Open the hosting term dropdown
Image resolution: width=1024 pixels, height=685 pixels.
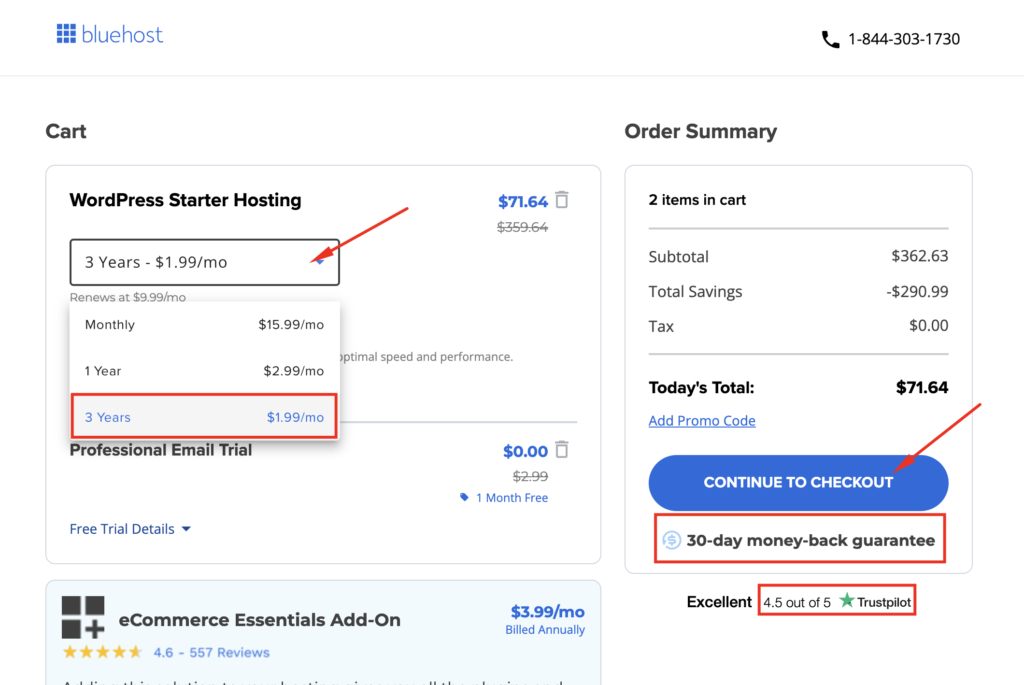[204, 262]
